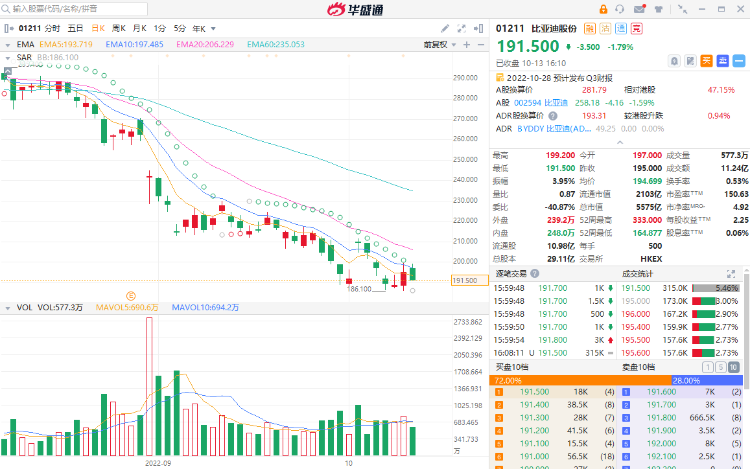
Task: Switch to 分时 chart tab
Action: click(x=52, y=29)
